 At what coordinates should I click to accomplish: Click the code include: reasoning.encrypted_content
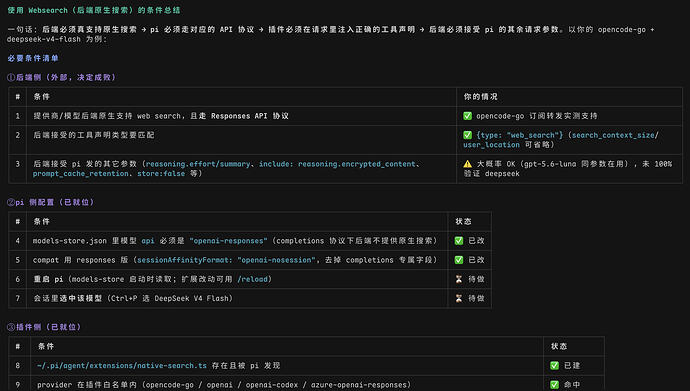pos(337,164)
